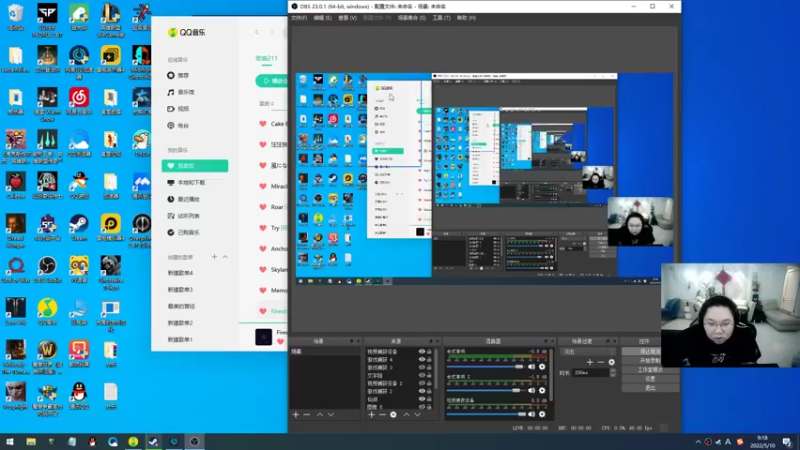Remove selected source with minus icon
Viewport: 800px width, 450px height.
382,415
